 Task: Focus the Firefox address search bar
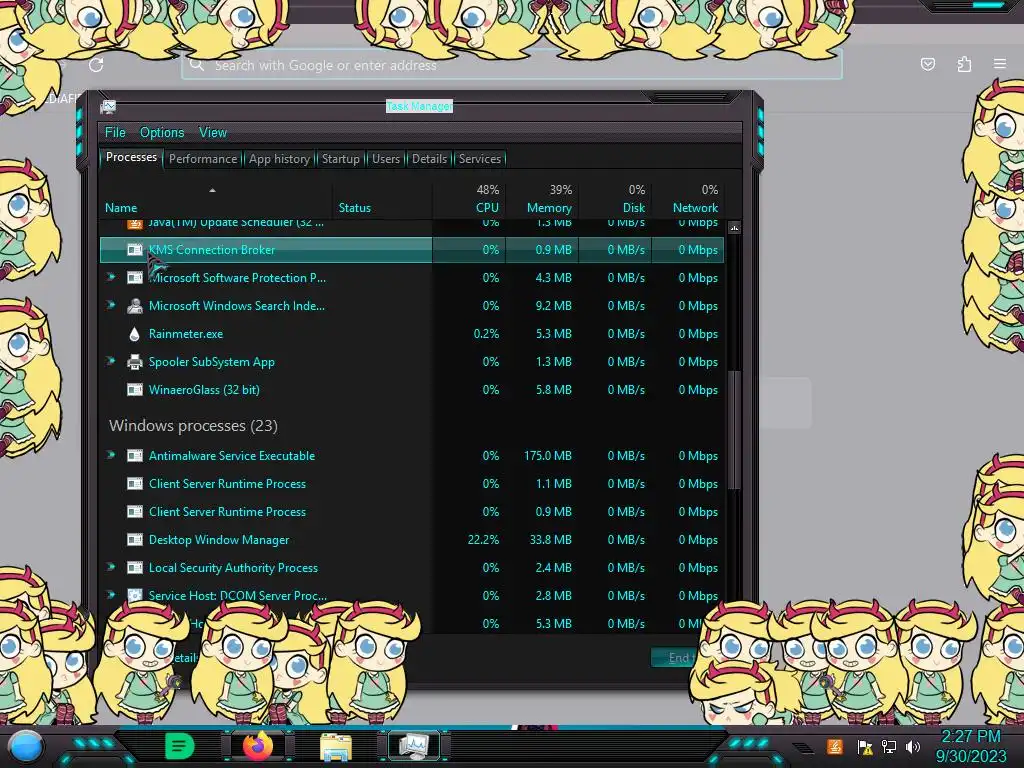[511, 65]
